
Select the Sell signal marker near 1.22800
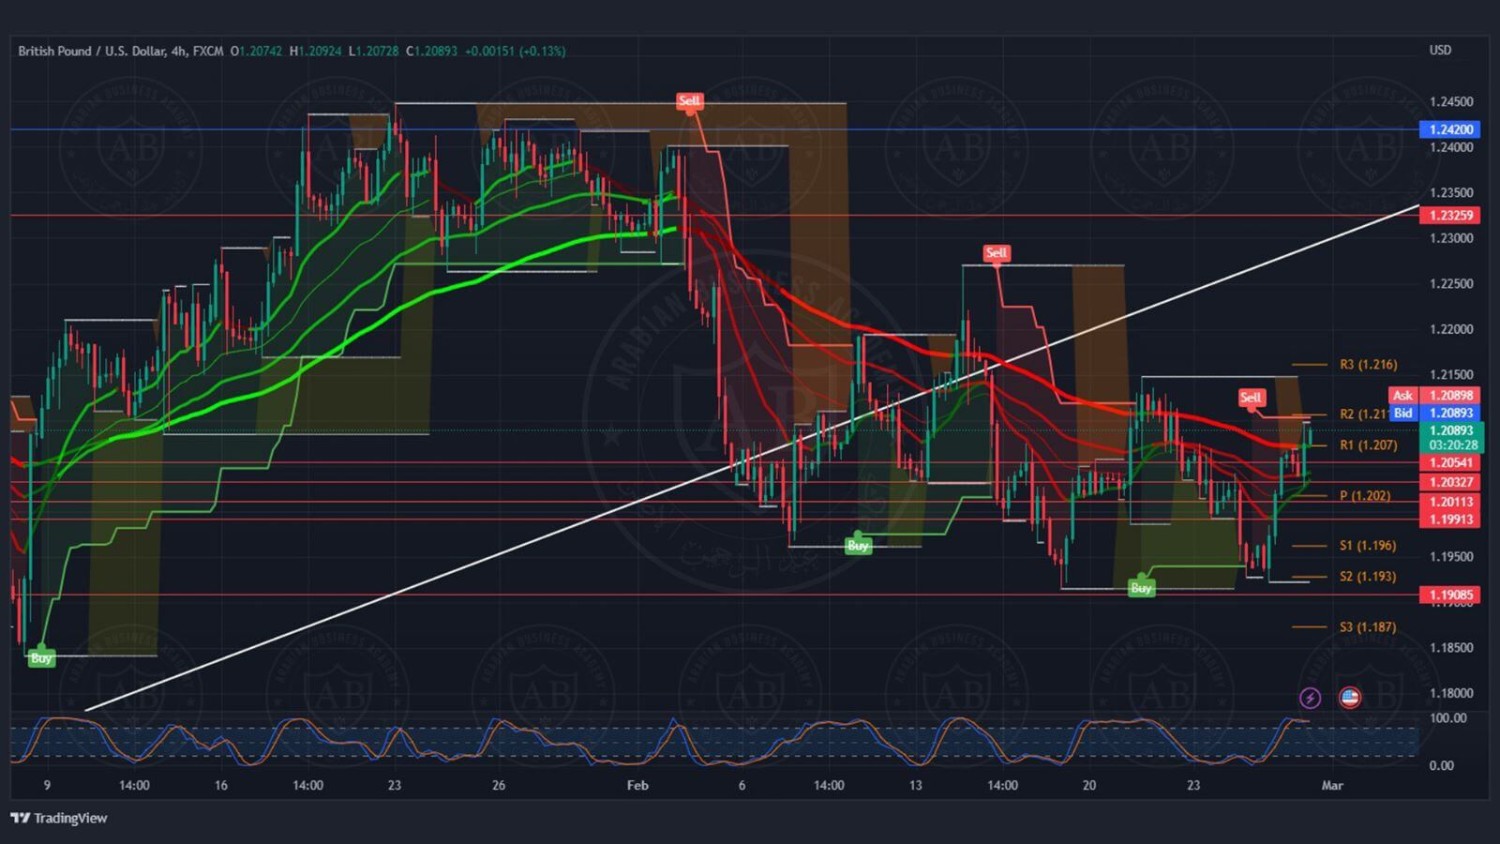click(996, 253)
